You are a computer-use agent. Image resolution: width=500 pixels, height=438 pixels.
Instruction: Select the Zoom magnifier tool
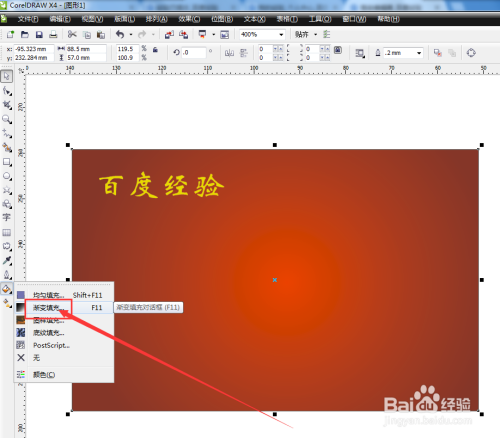point(7,119)
